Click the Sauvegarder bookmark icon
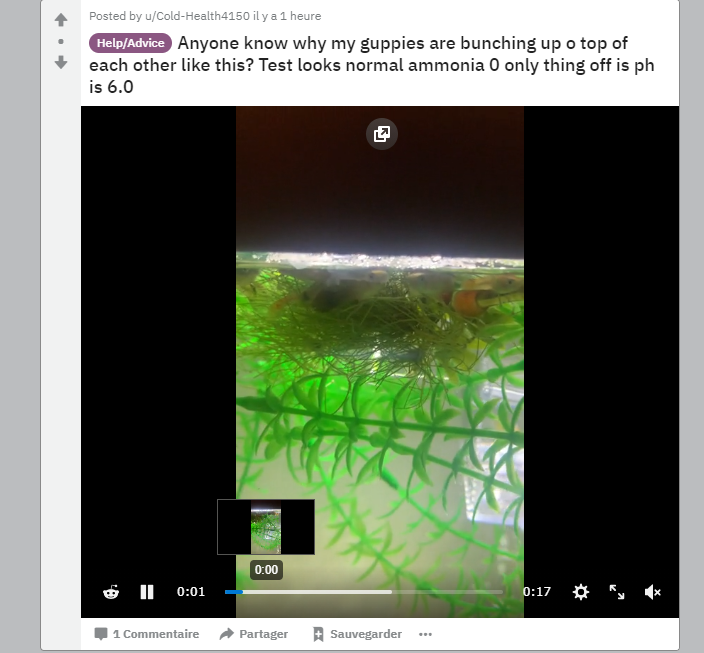This screenshot has width=704, height=653. click(318, 634)
